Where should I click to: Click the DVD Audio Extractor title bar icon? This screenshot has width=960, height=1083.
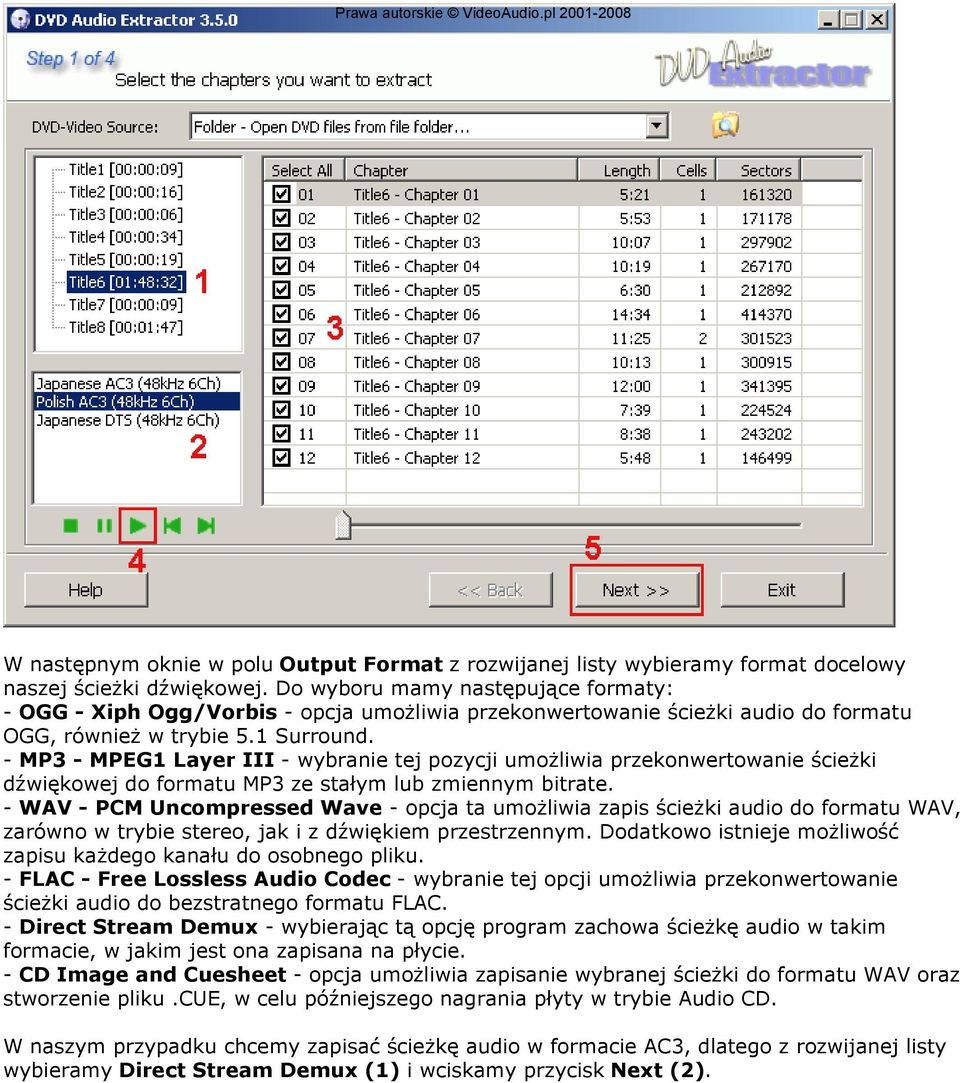21,19
